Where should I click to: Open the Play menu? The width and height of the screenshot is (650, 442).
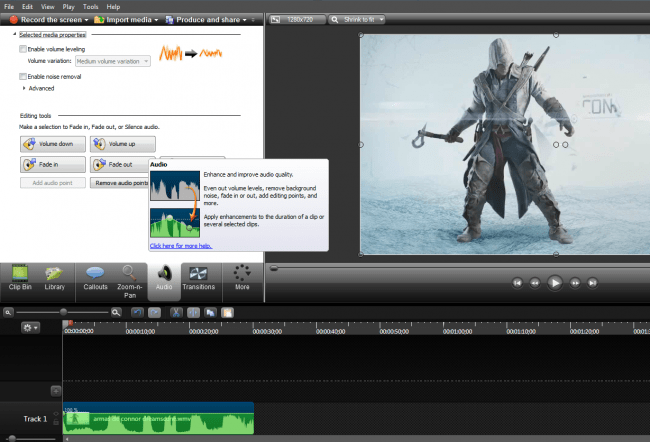[x=68, y=7]
